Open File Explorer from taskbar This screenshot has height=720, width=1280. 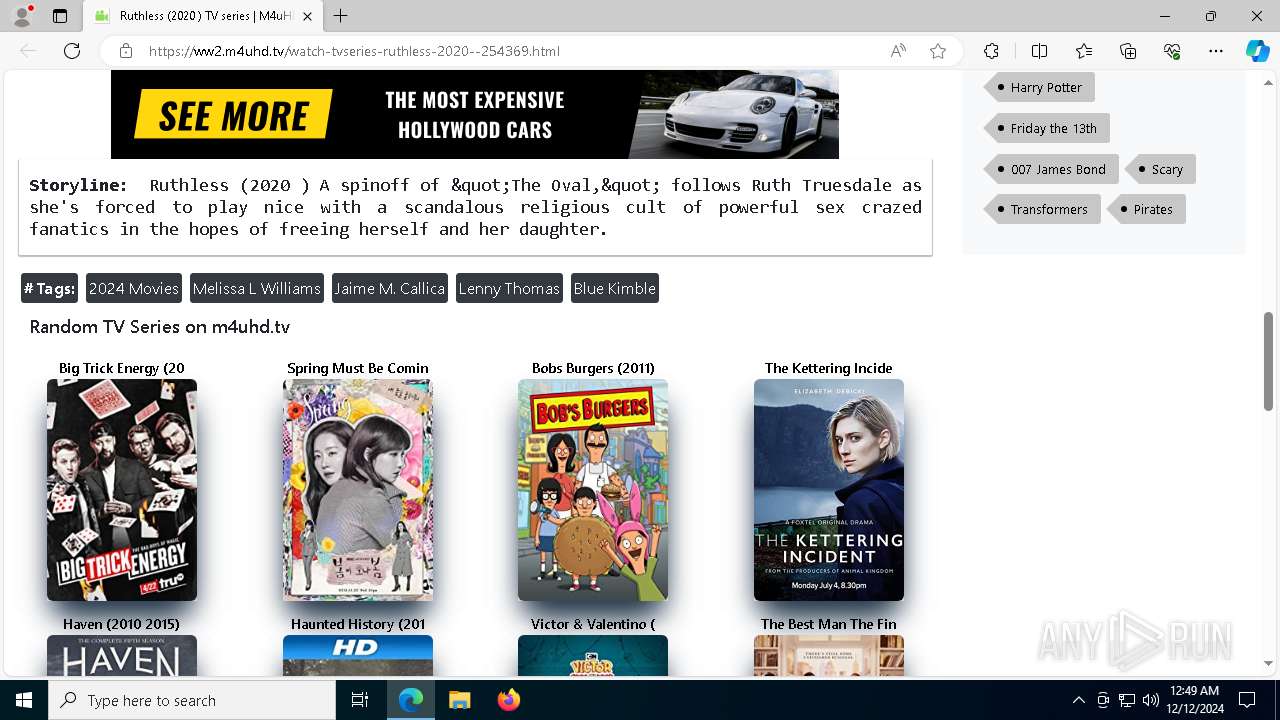pos(459,700)
